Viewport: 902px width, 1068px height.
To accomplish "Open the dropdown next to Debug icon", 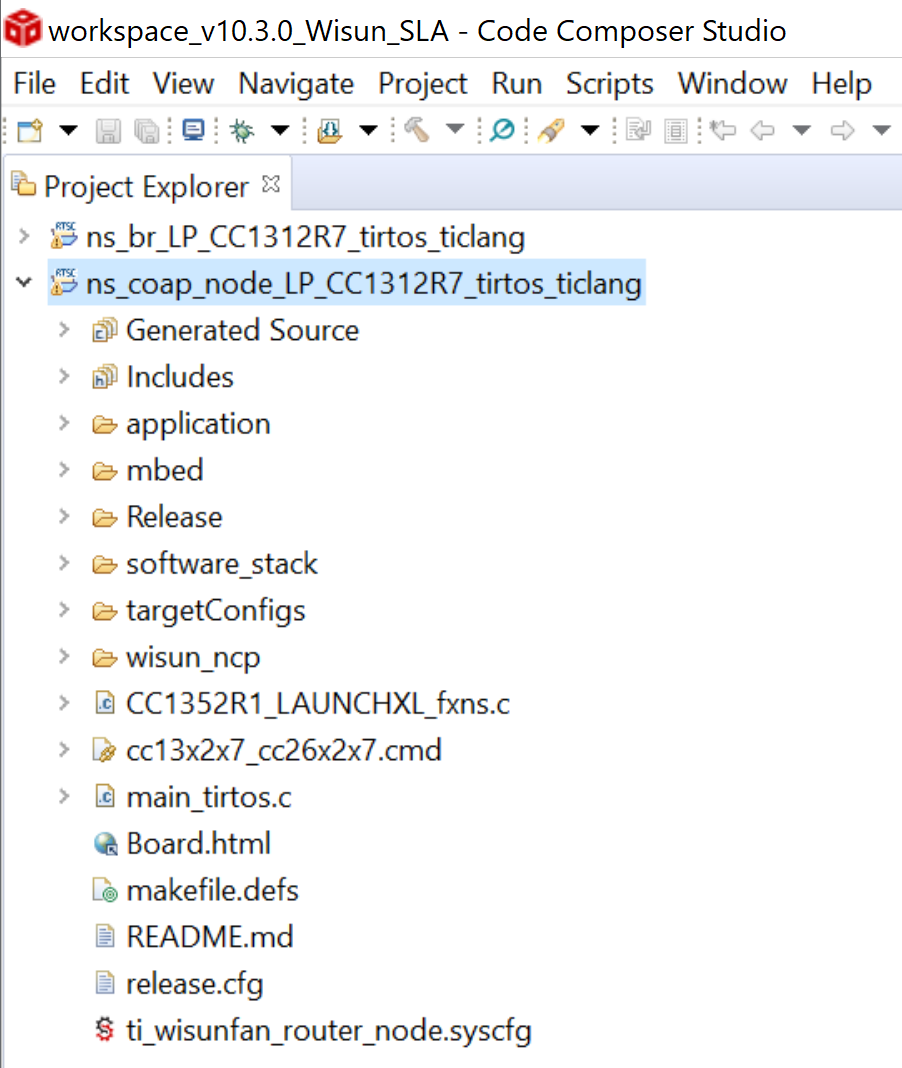I will (280, 130).
